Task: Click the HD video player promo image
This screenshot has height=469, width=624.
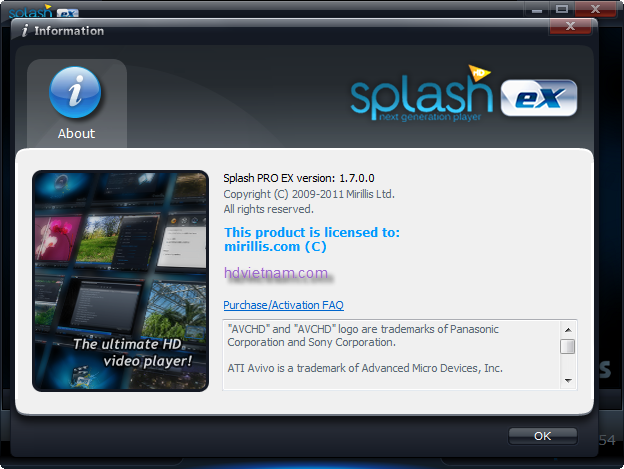Action: (121, 281)
